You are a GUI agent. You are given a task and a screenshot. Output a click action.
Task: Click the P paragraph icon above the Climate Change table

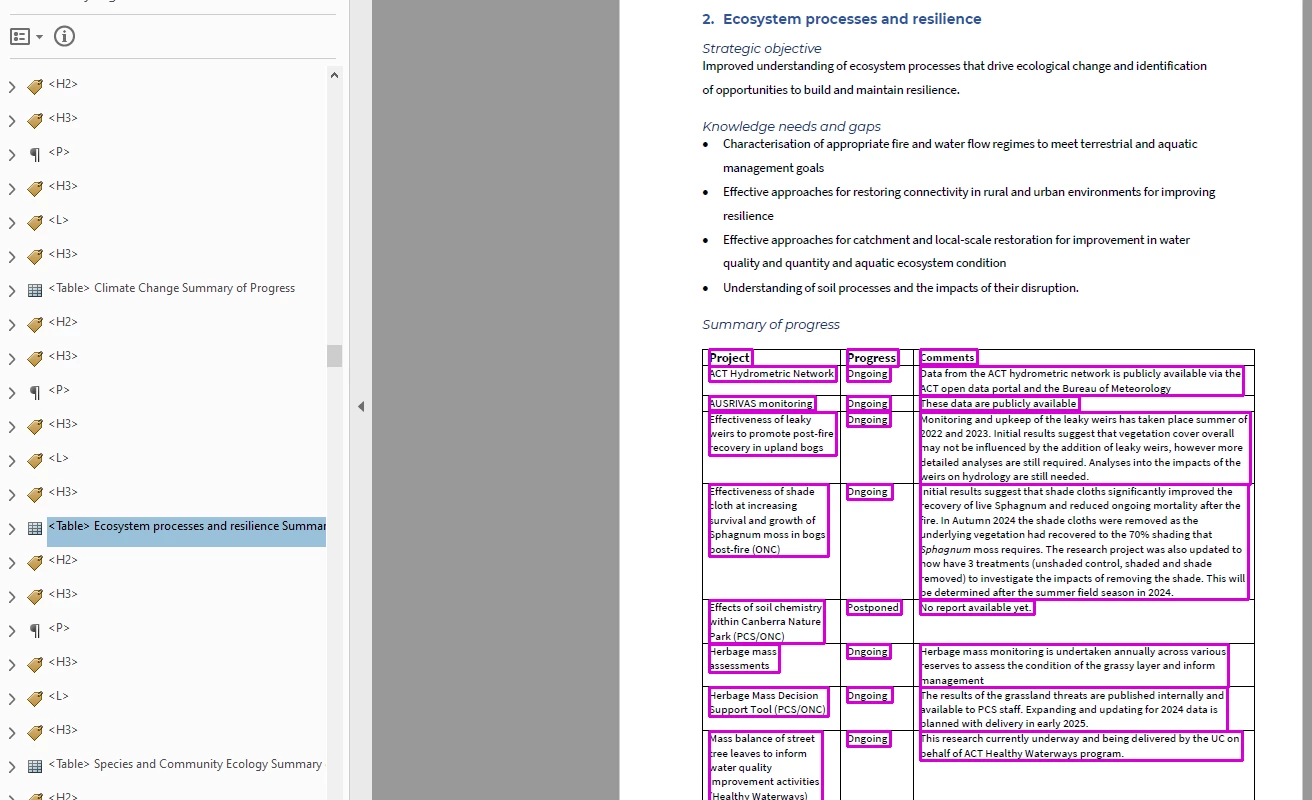tap(35, 154)
